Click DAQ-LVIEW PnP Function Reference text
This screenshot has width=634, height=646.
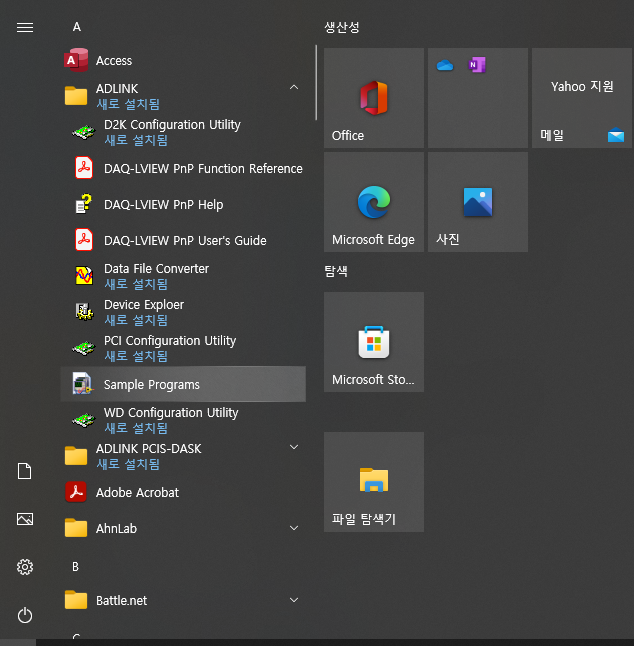click(x=203, y=169)
